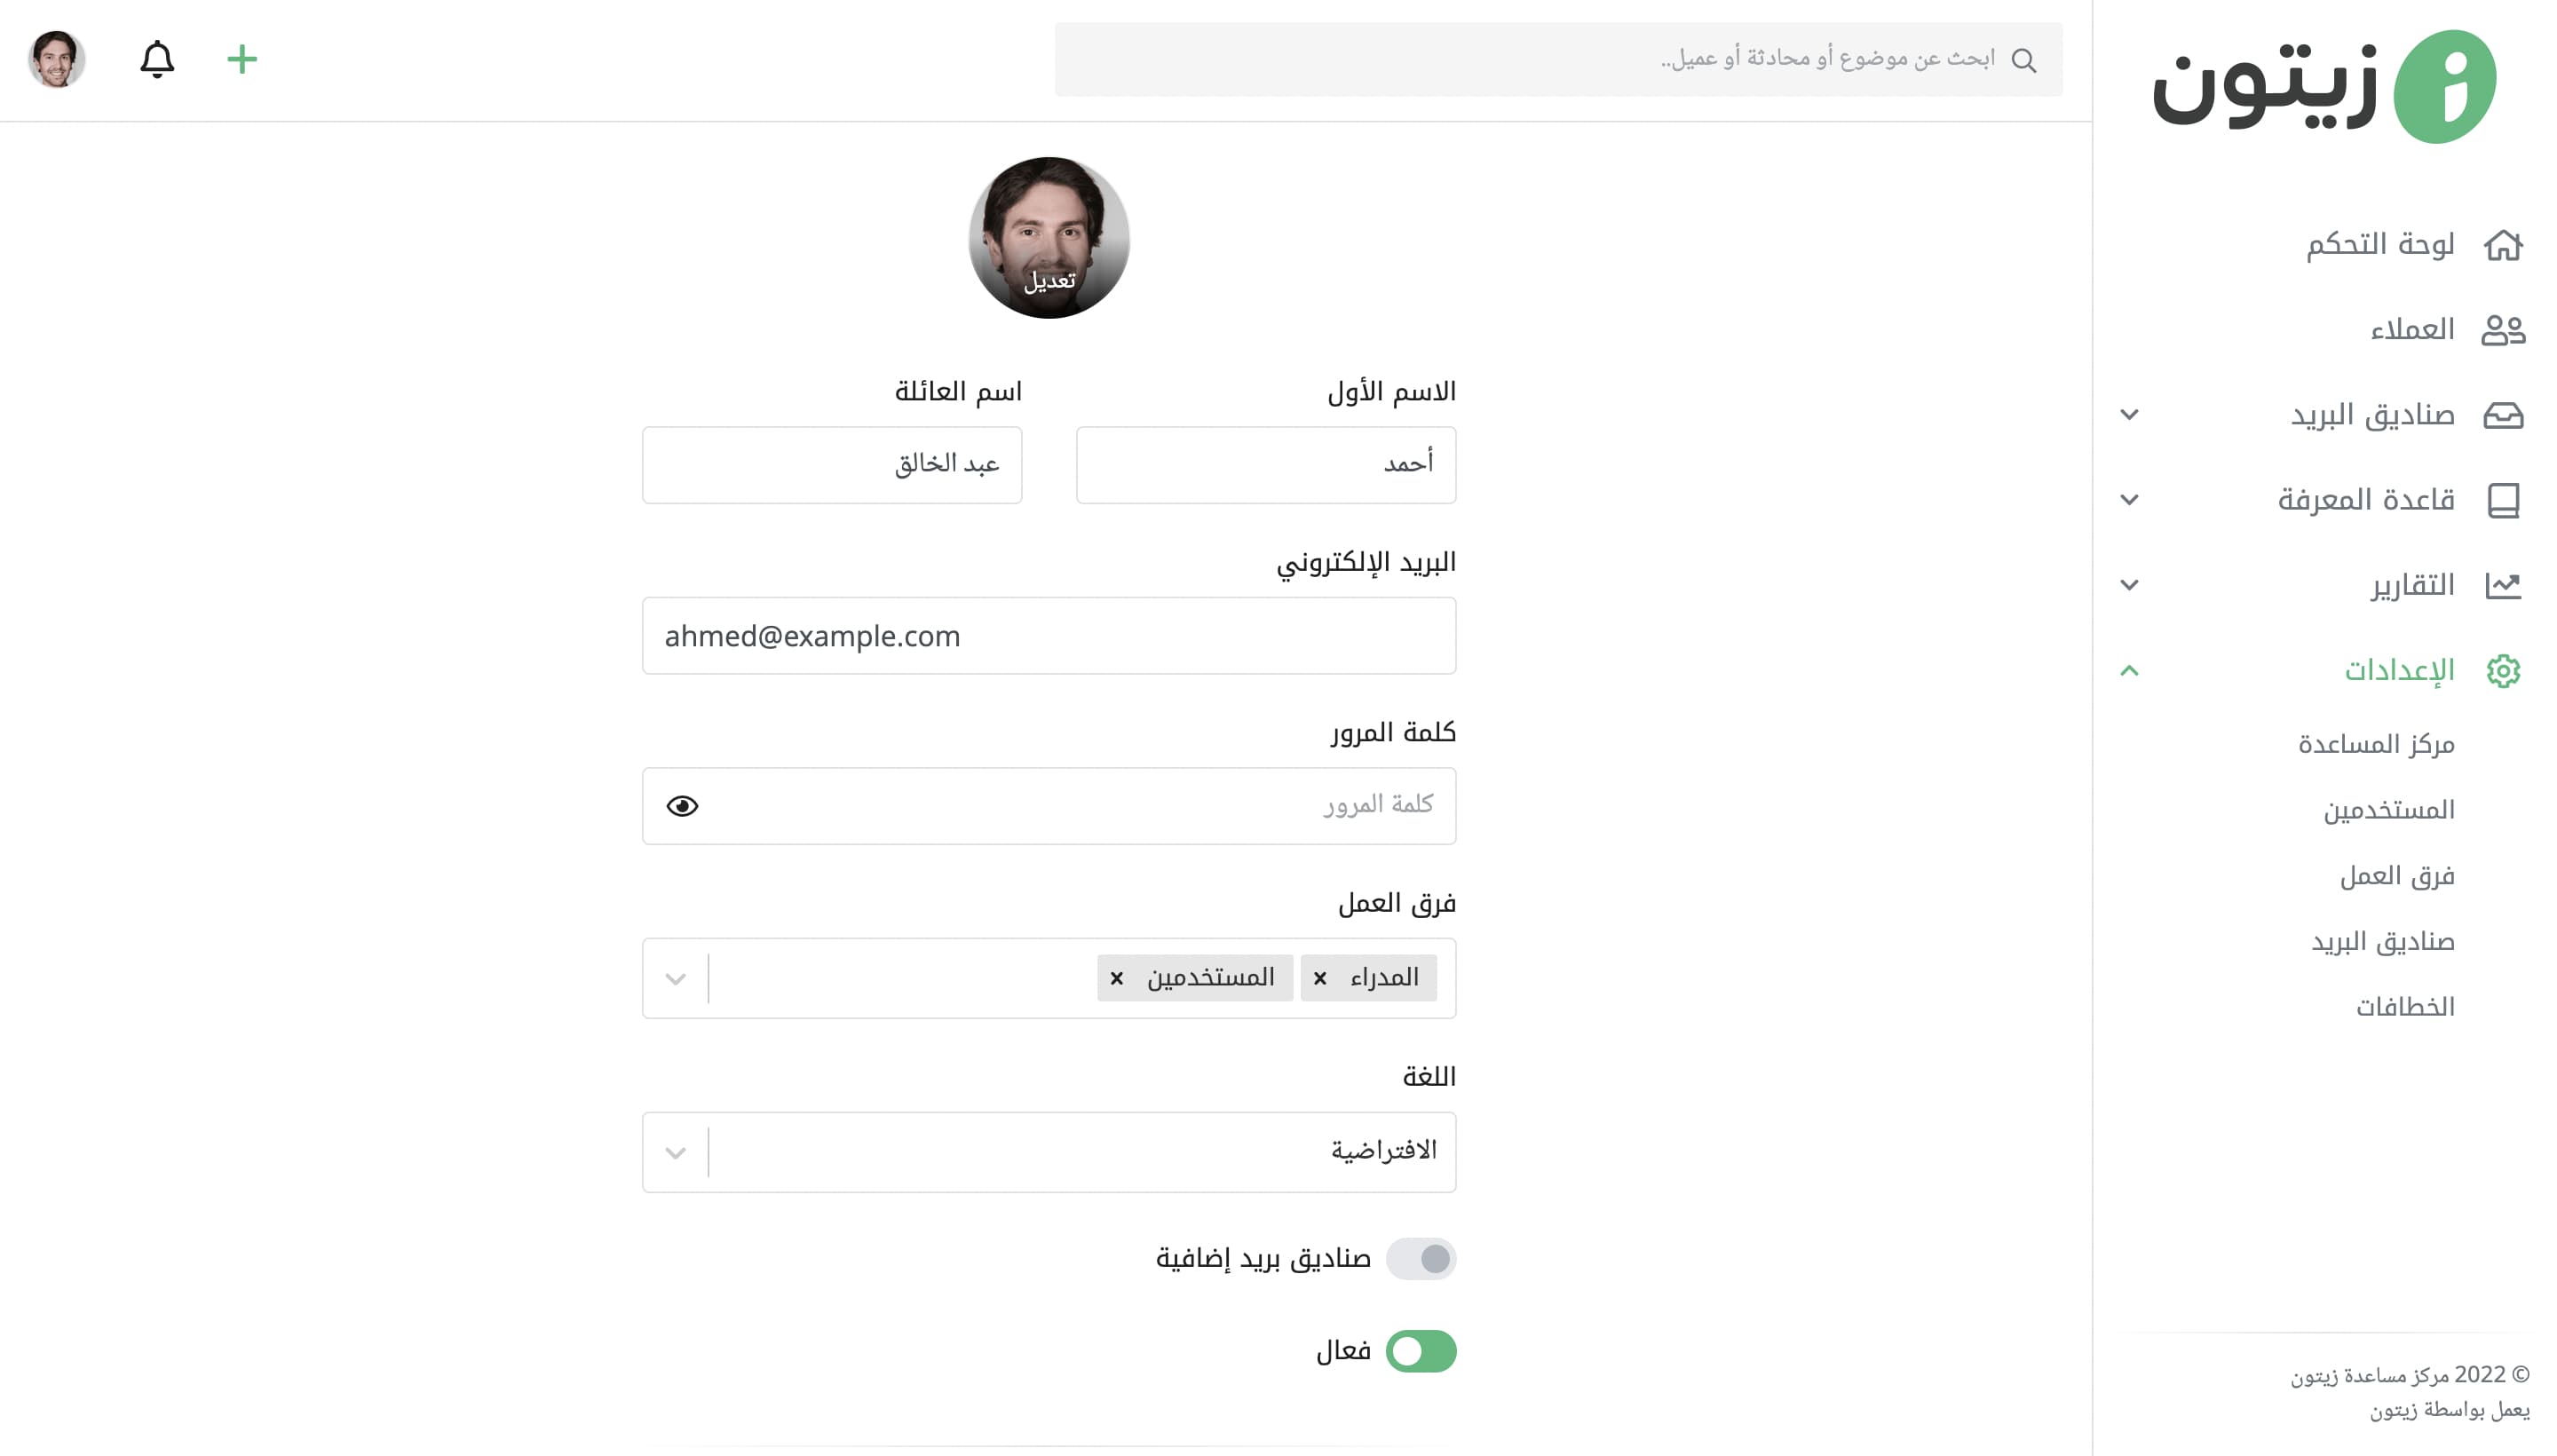Collapse the settings (الإعدادات) menu chevron

pyautogui.click(x=2129, y=670)
